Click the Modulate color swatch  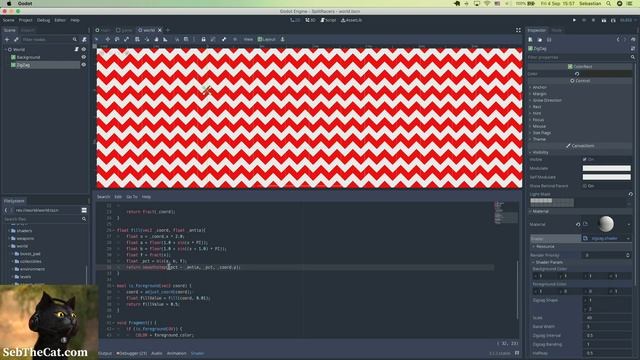[x=607, y=168]
